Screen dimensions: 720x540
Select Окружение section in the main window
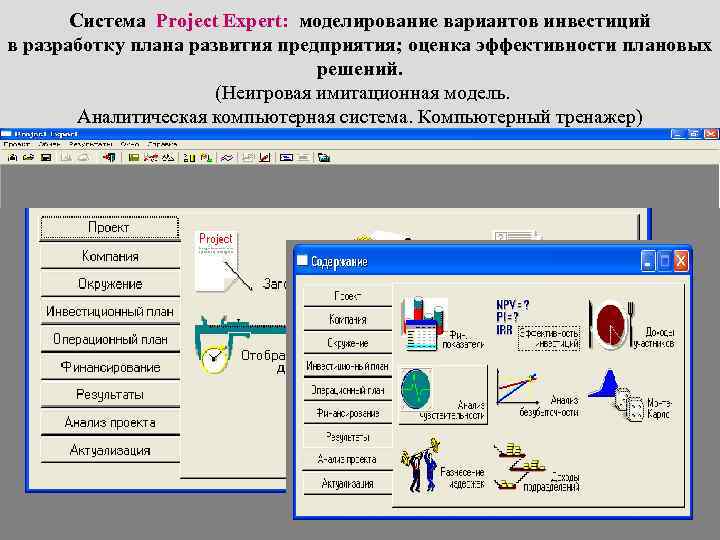click(110, 284)
